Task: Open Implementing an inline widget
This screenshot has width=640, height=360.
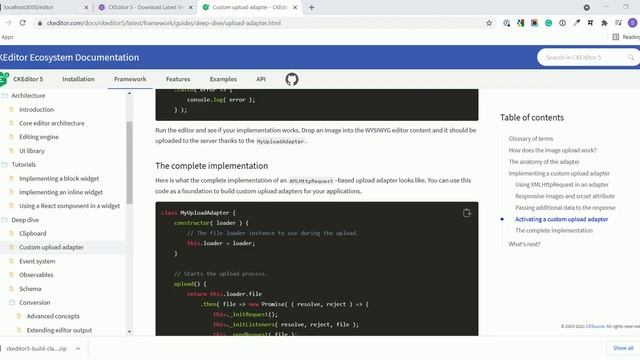Action: (61, 192)
